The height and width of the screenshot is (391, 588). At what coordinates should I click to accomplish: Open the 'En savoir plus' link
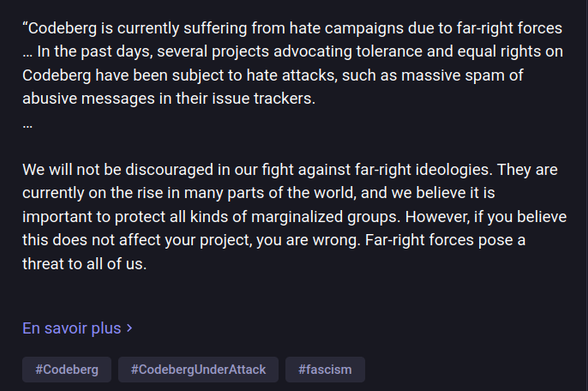(77, 328)
